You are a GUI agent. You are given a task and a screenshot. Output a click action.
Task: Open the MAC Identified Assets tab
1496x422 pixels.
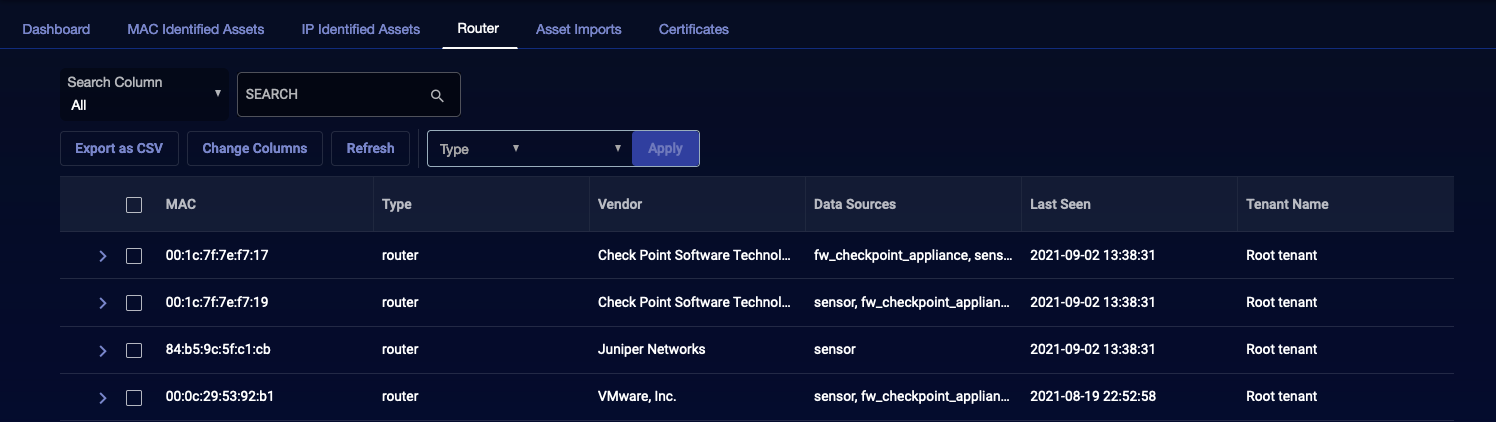[x=196, y=29]
